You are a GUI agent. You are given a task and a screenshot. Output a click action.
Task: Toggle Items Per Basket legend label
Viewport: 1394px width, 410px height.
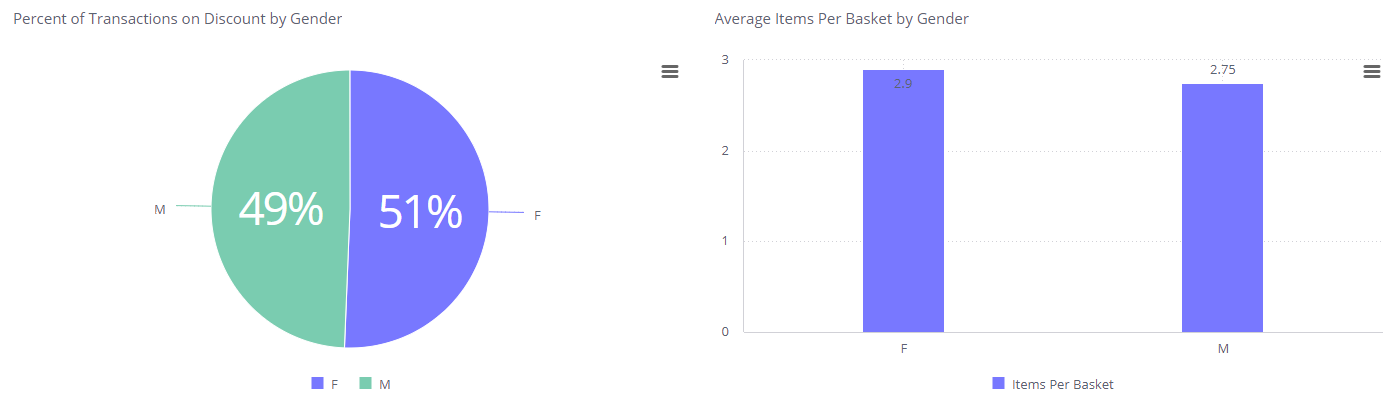point(1062,384)
